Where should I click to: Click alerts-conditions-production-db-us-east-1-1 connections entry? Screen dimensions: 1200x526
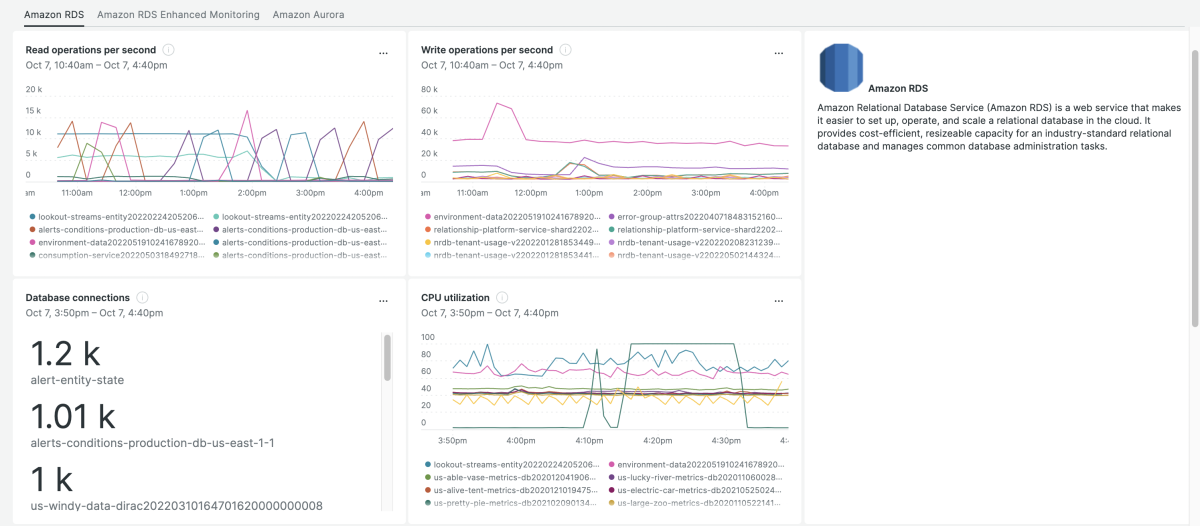[152, 443]
